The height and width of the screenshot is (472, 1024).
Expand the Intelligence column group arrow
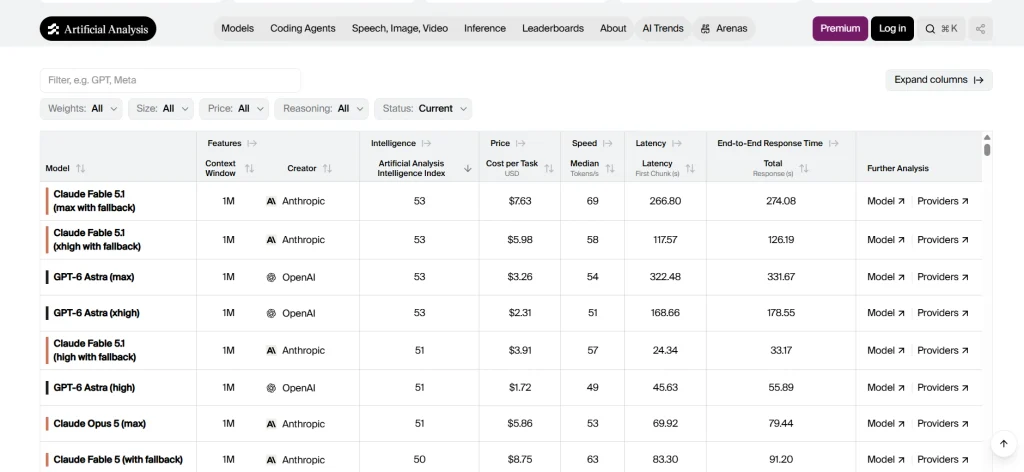(426, 143)
